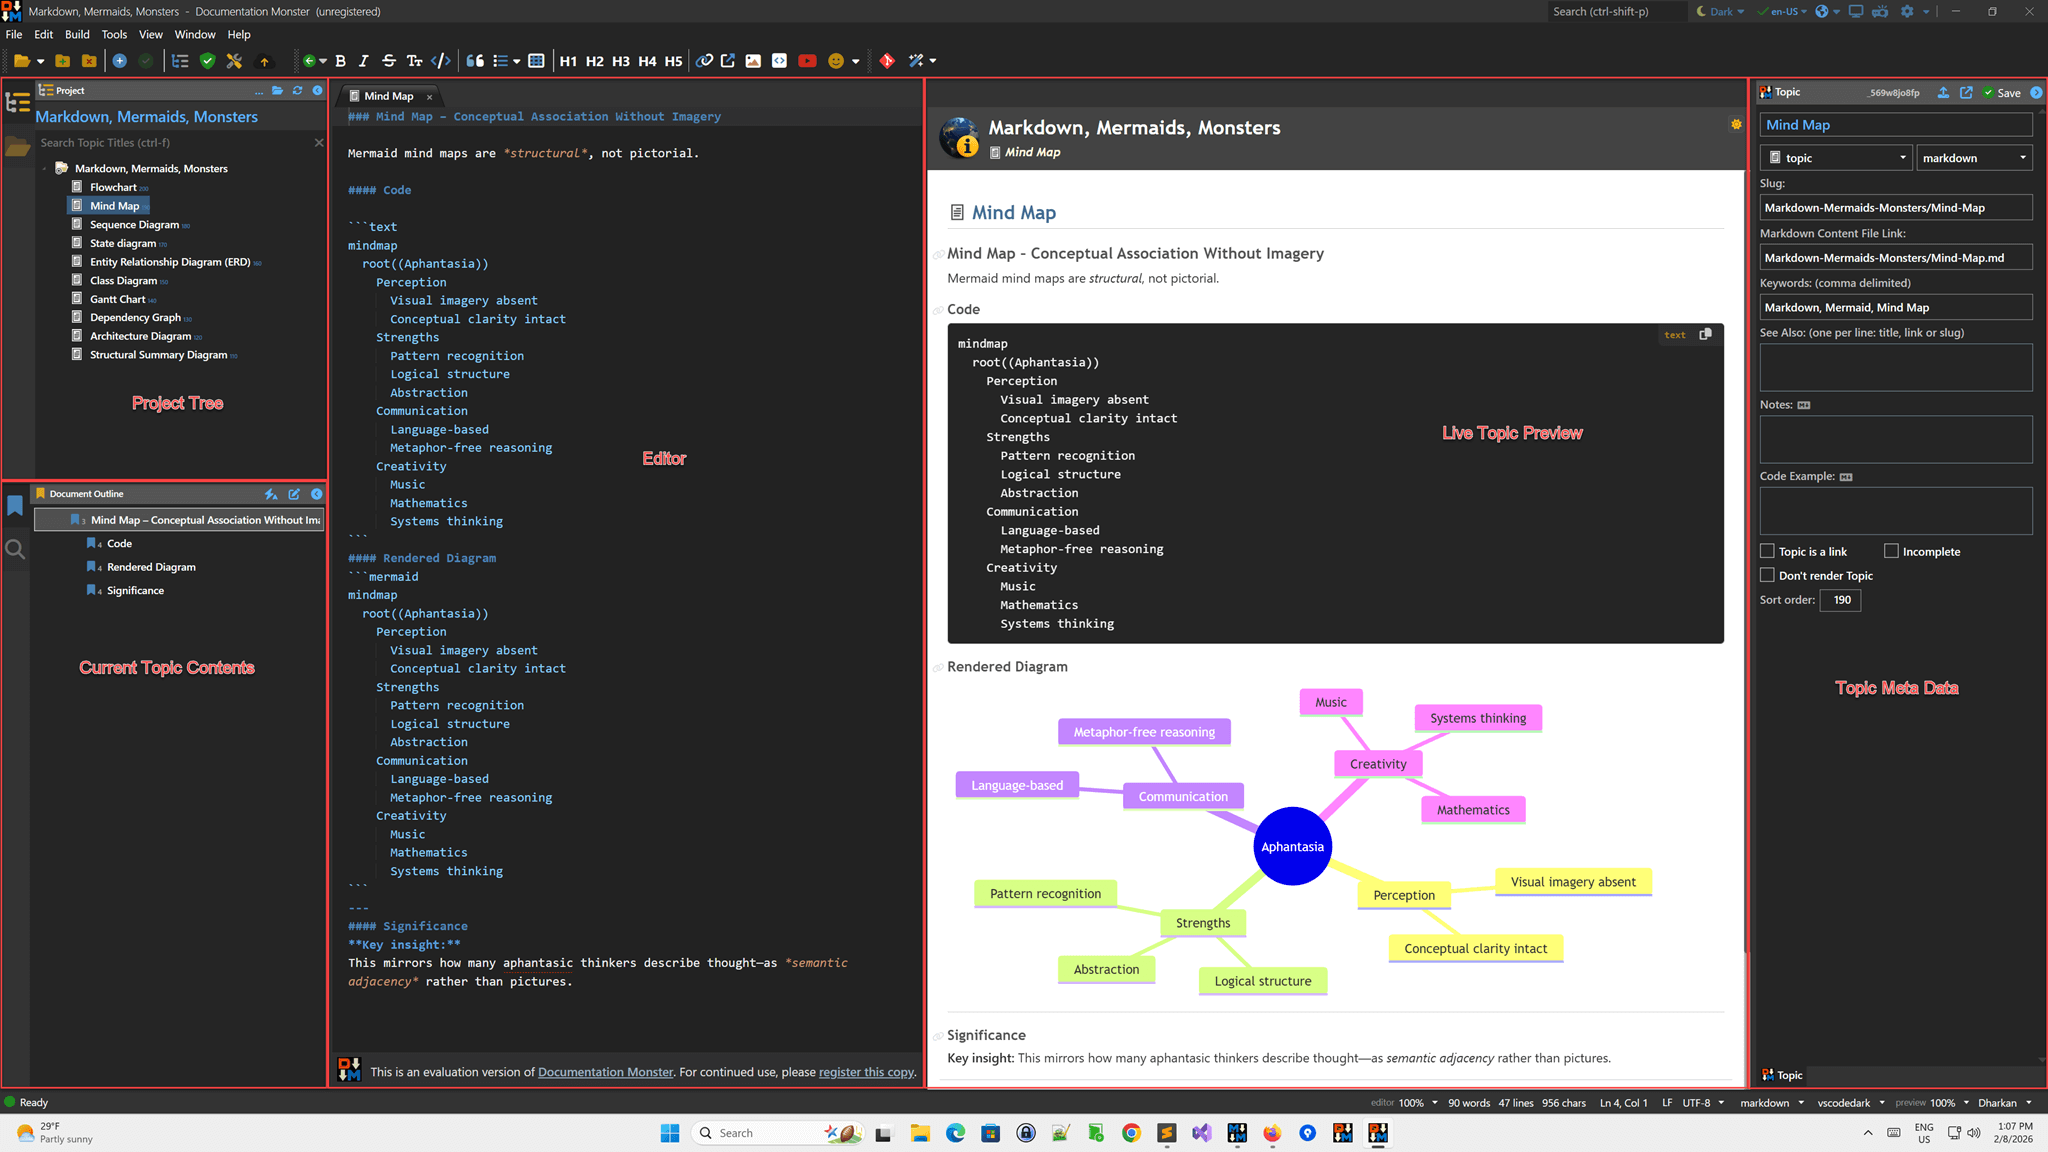The image size is (2048, 1152).
Task: Open the markdown format dropdown in Topic panel
Action: [x=1974, y=158]
